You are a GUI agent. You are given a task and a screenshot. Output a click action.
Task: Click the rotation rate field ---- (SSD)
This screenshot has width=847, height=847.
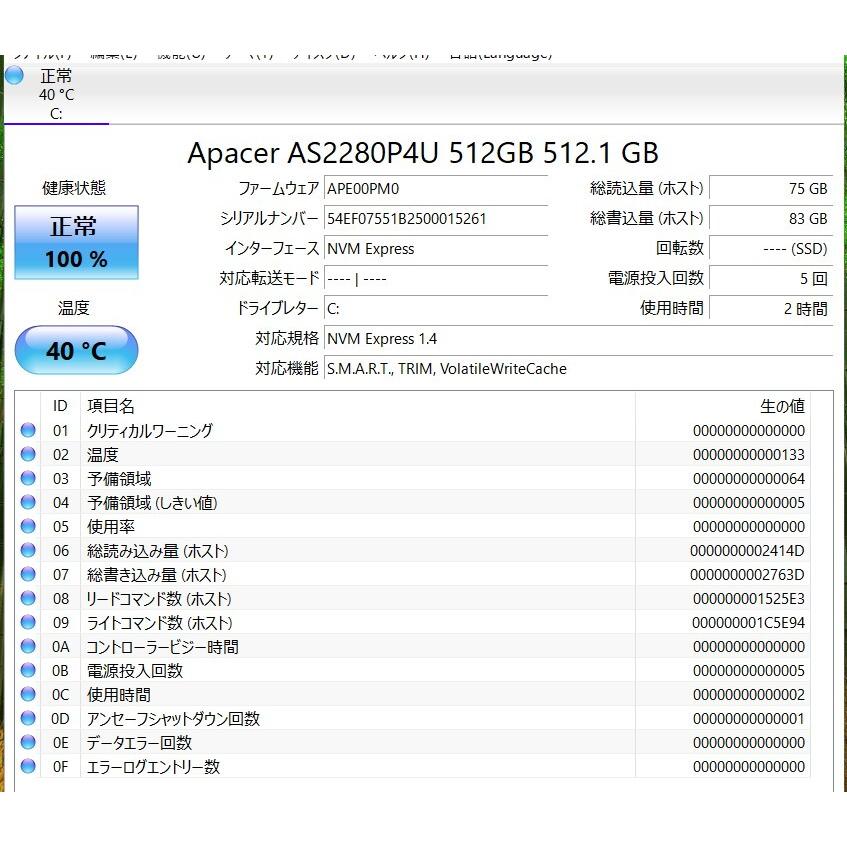pyautogui.click(x=771, y=249)
